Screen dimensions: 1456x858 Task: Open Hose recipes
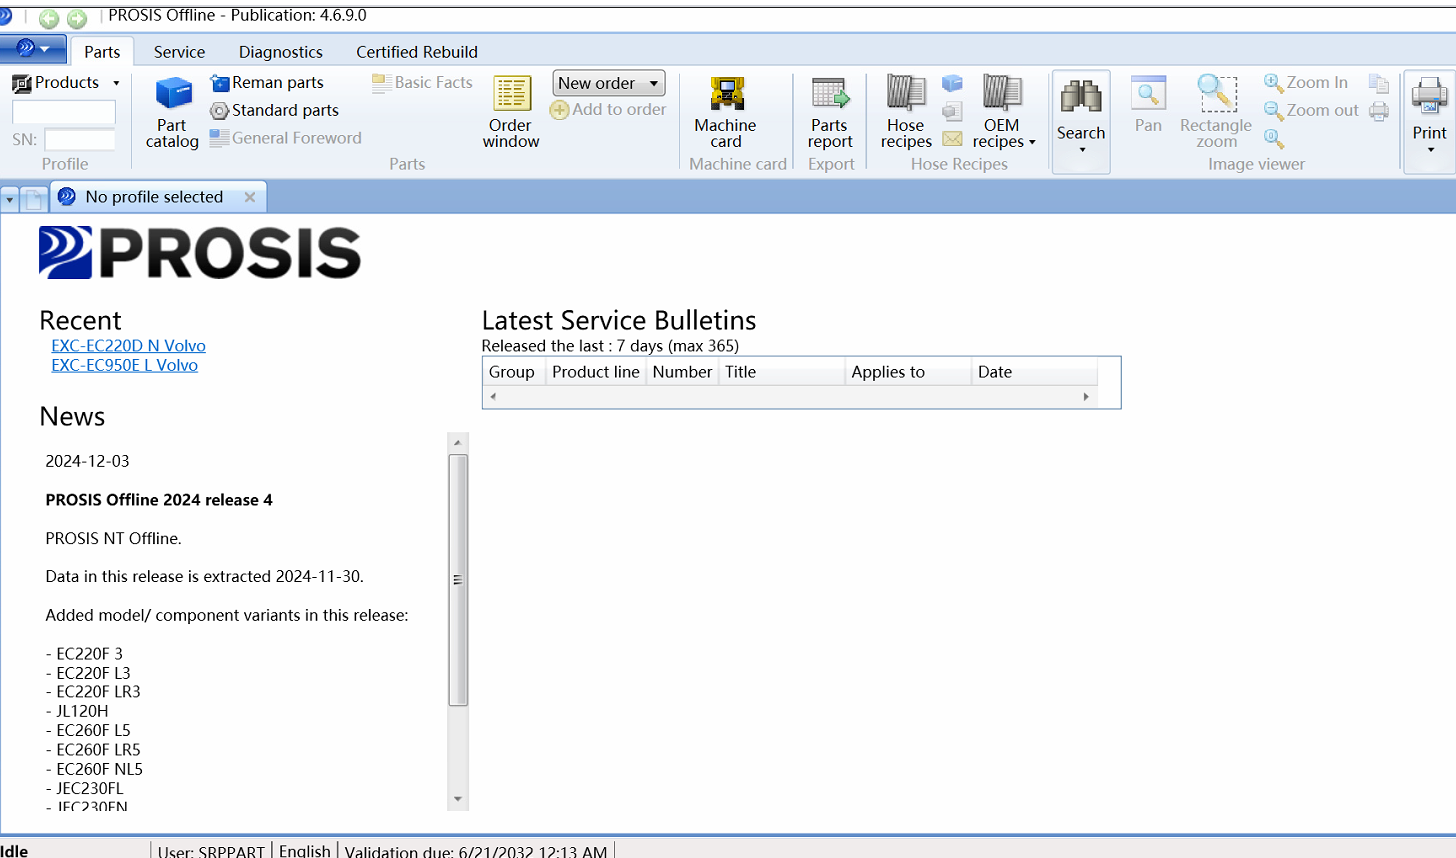coord(906,113)
